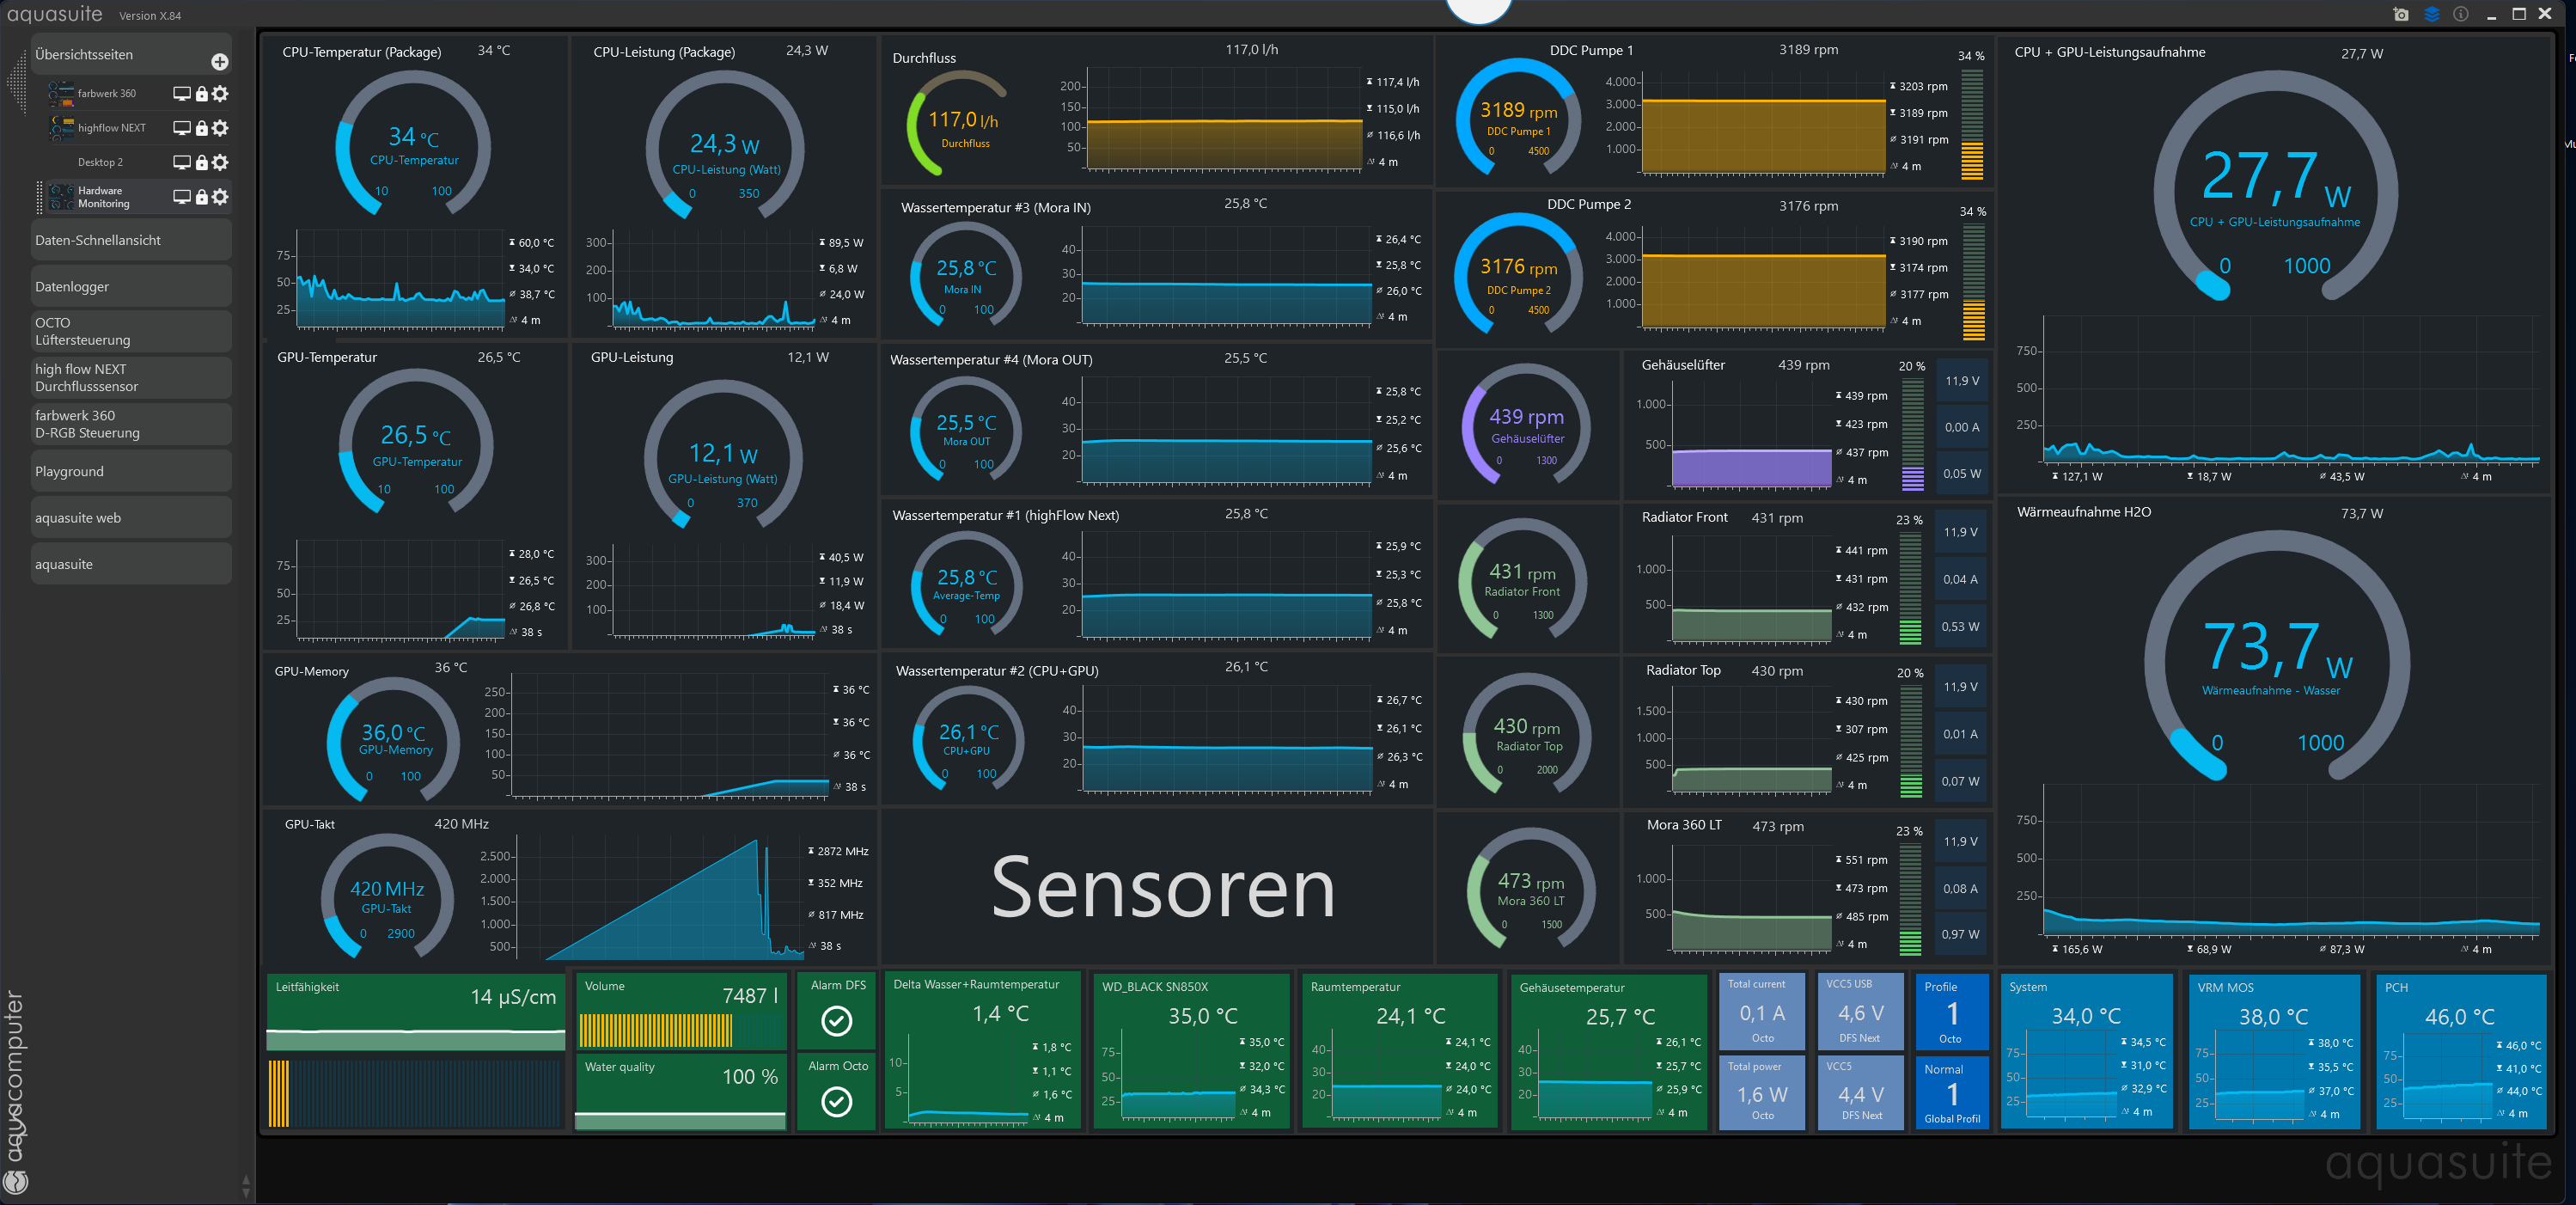Open the info icon in title bar

tap(2461, 14)
